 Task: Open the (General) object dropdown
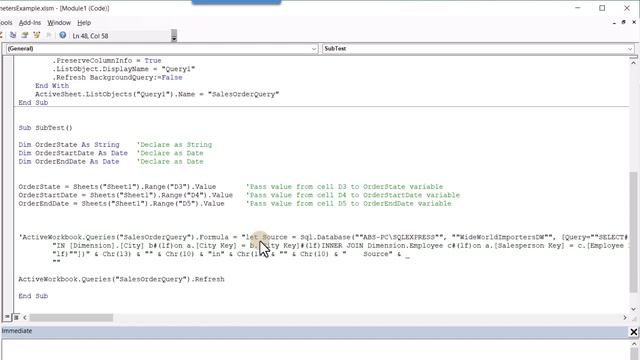pyautogui.click(x=162, y=49)
